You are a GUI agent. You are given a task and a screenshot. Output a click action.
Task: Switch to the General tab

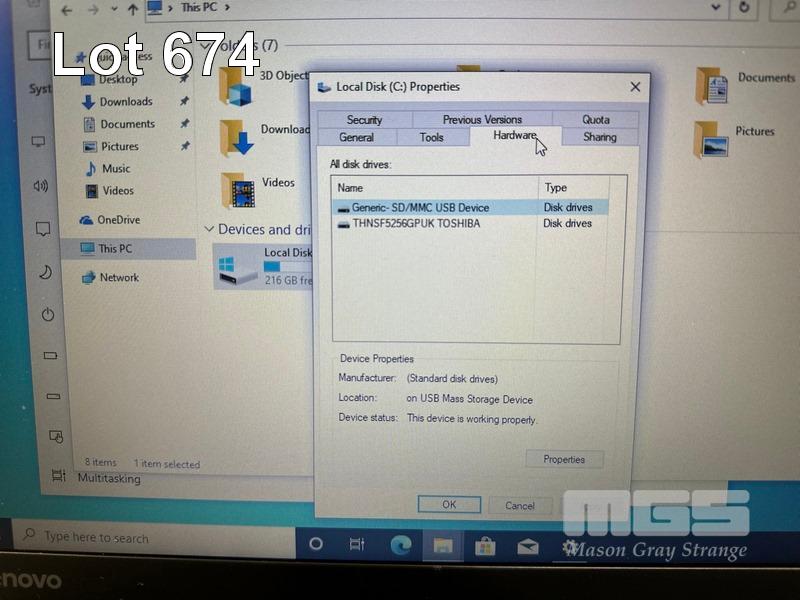[357, 137]
